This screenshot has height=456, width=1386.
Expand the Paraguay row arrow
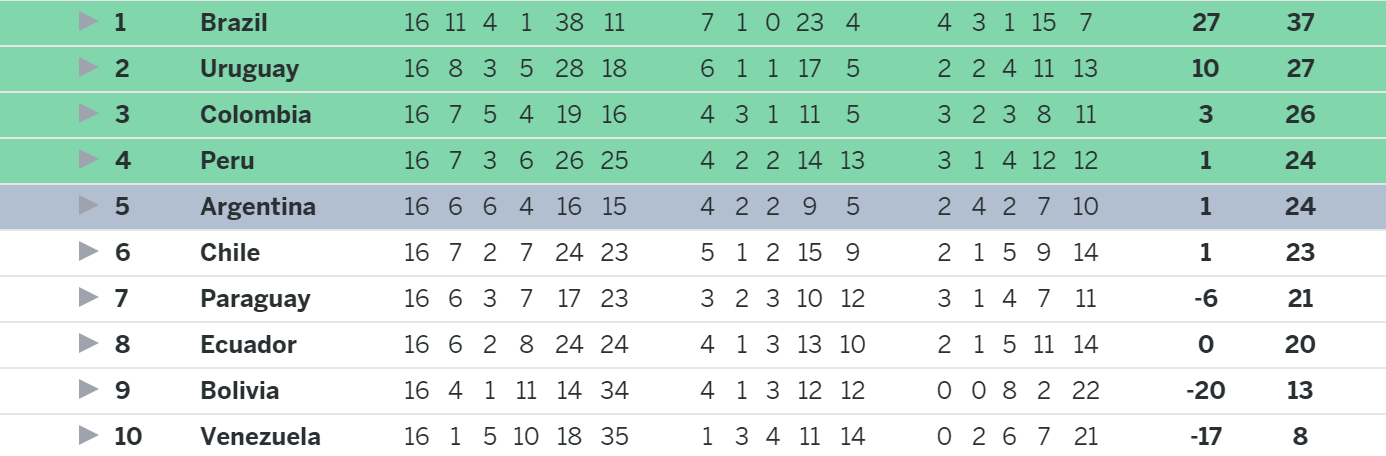pyautogui.click(x=89, y=297)
